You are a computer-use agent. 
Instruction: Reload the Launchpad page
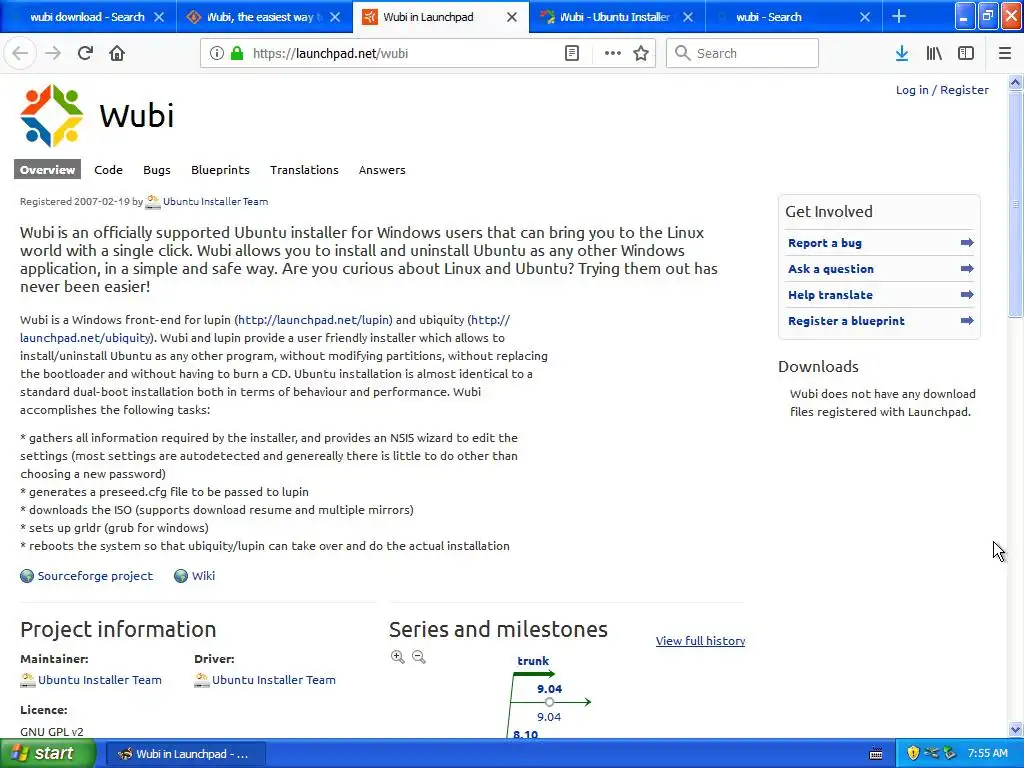click(85, 53)
